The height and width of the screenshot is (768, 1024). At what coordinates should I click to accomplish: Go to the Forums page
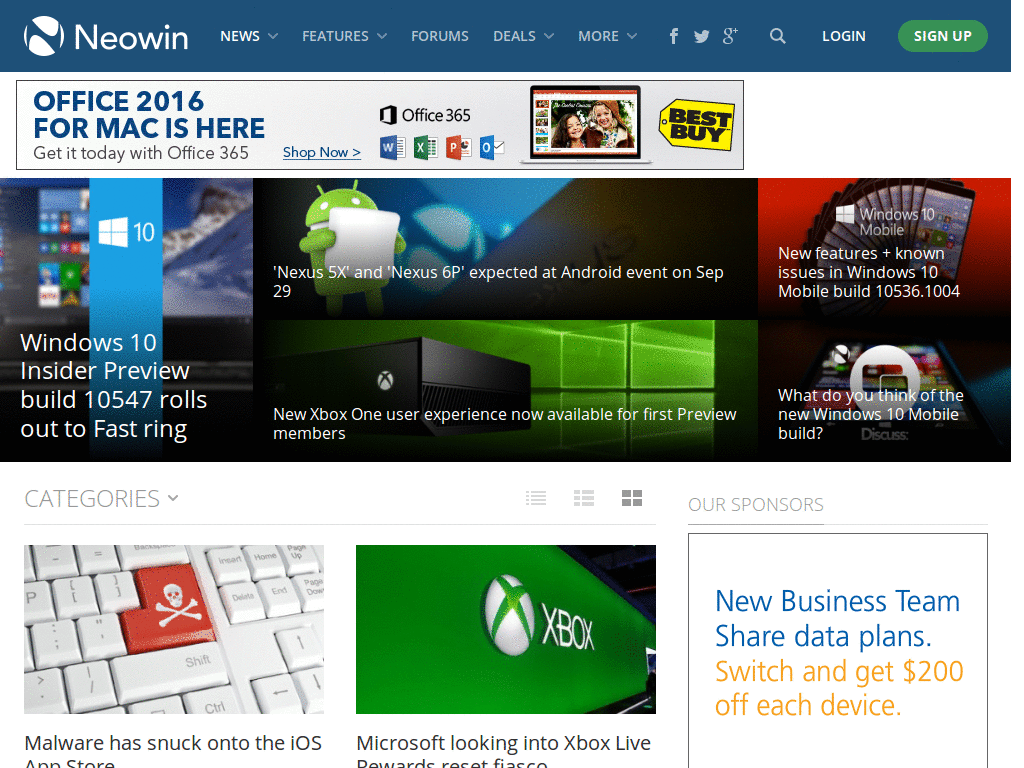pos(440,36)
